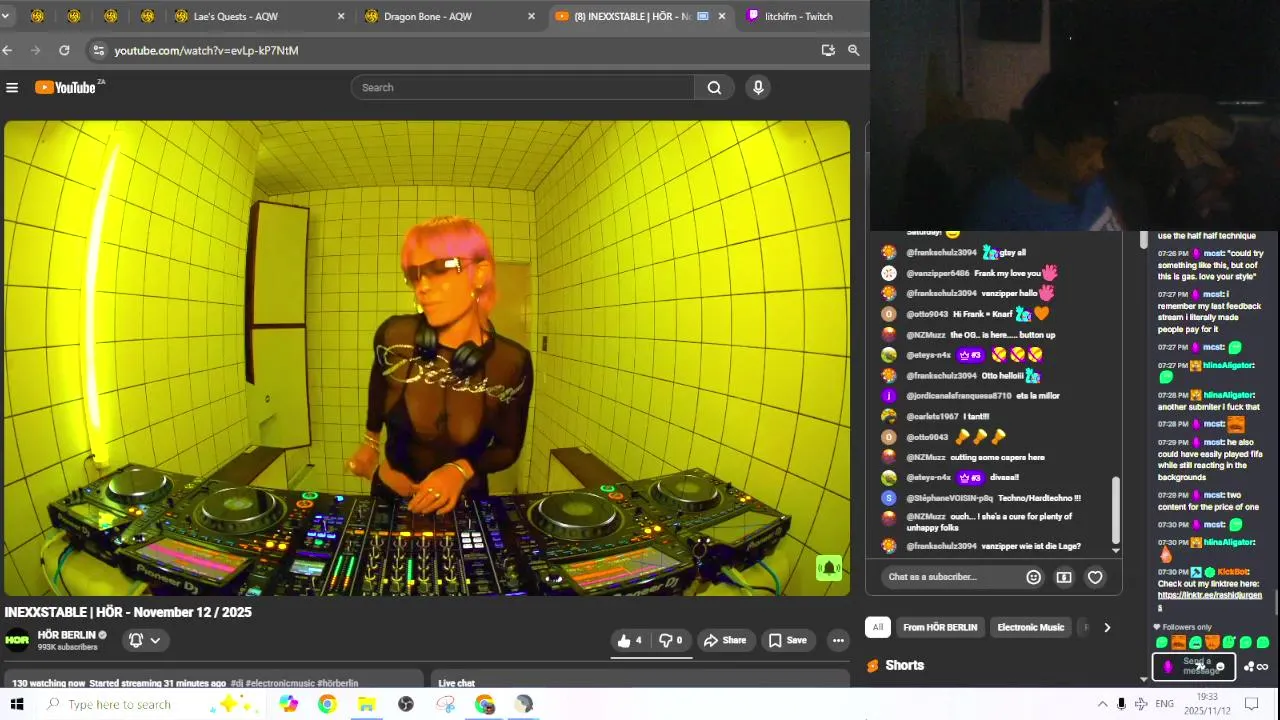The image size is (1280, 720).
Task: Click the taskbar clock showing 19:33
Action: click(x=1206, y=704)
